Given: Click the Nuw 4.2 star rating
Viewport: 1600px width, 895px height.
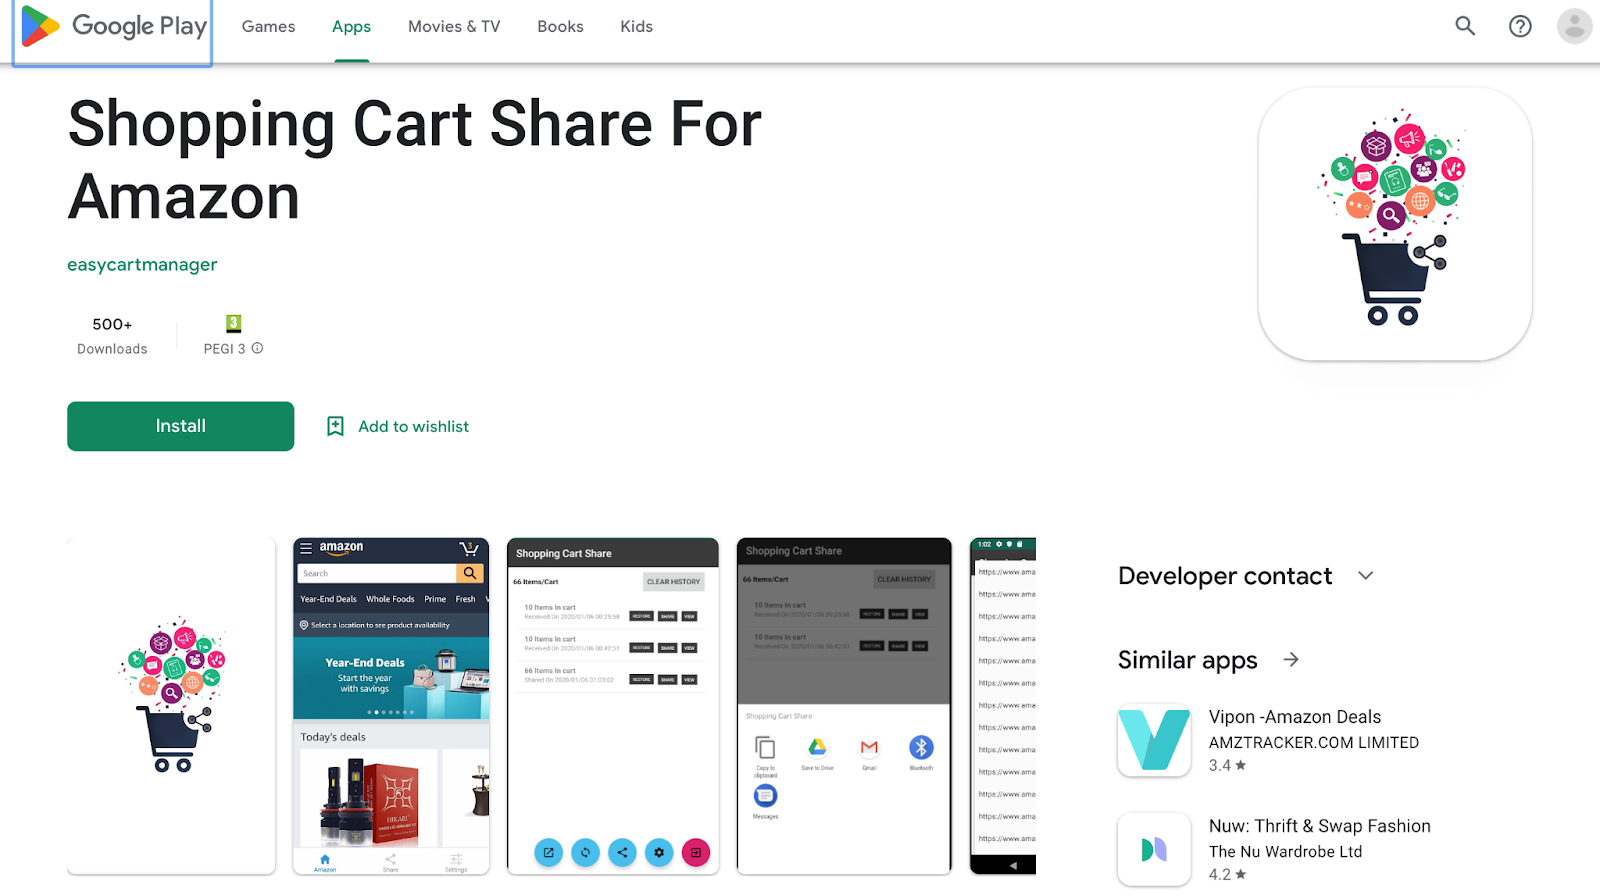Looking at the screenshot, I should 1227,874.
